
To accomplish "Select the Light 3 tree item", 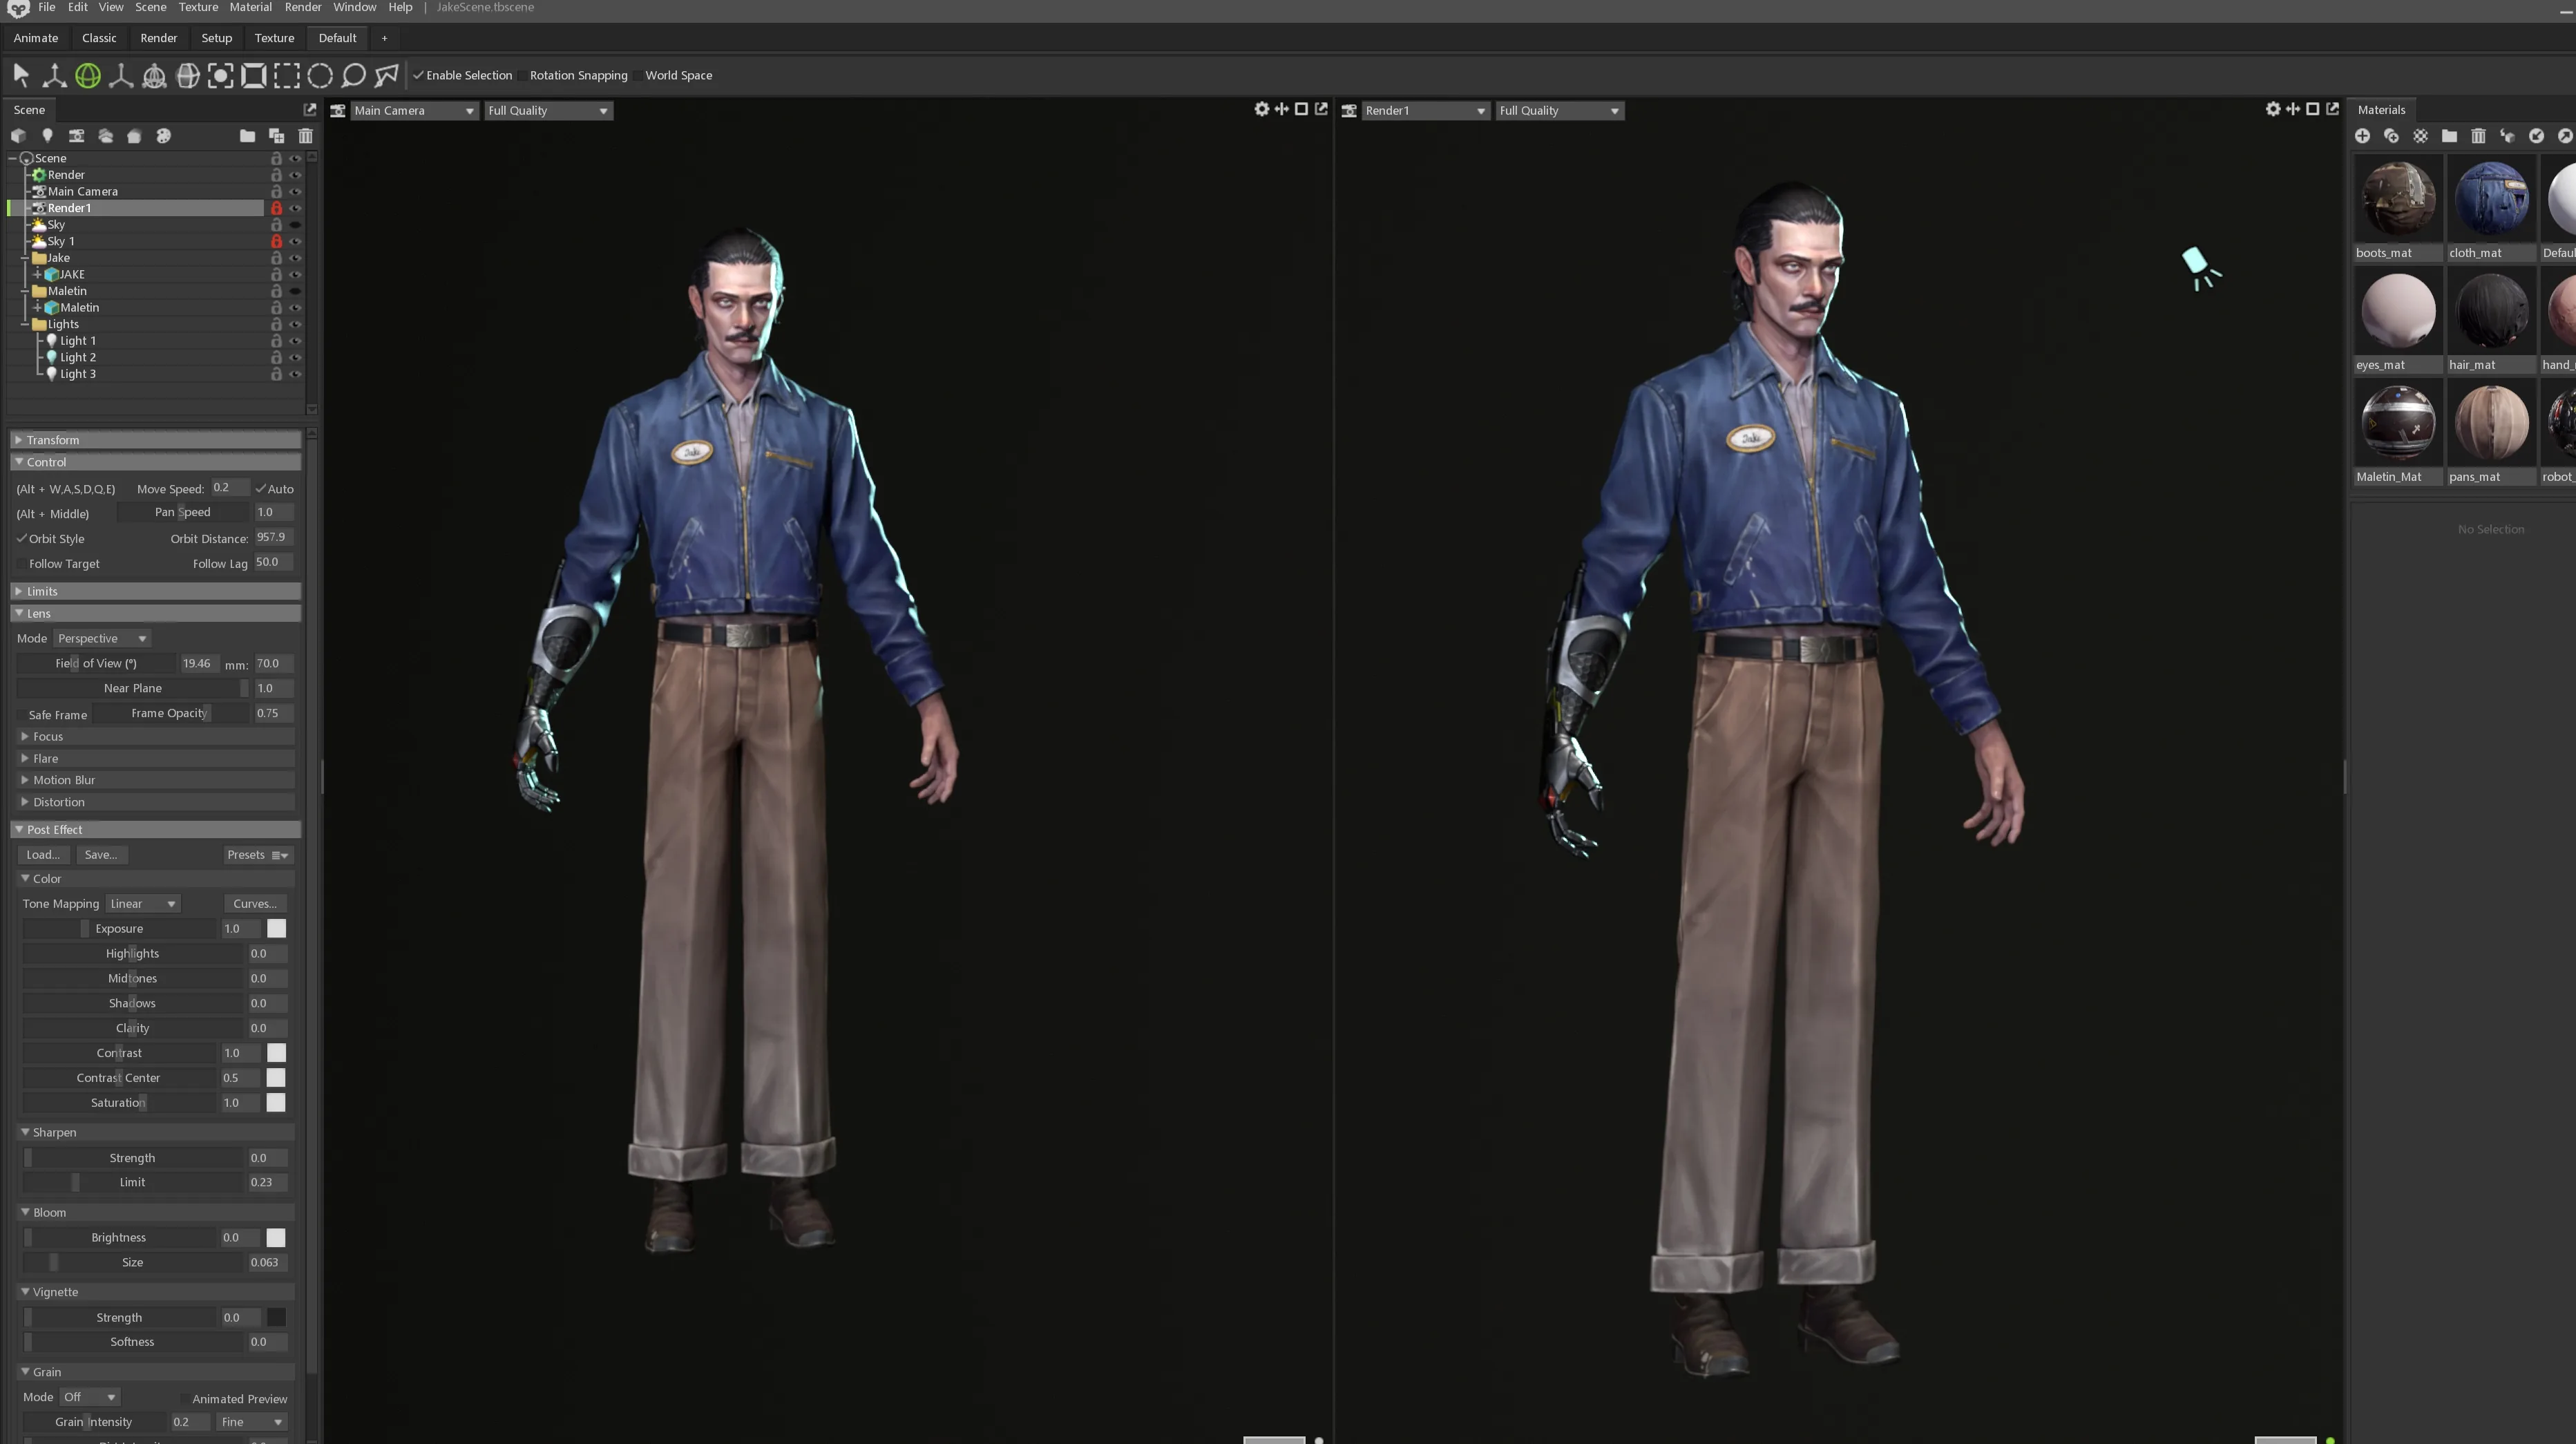I will tap(78, 374).
